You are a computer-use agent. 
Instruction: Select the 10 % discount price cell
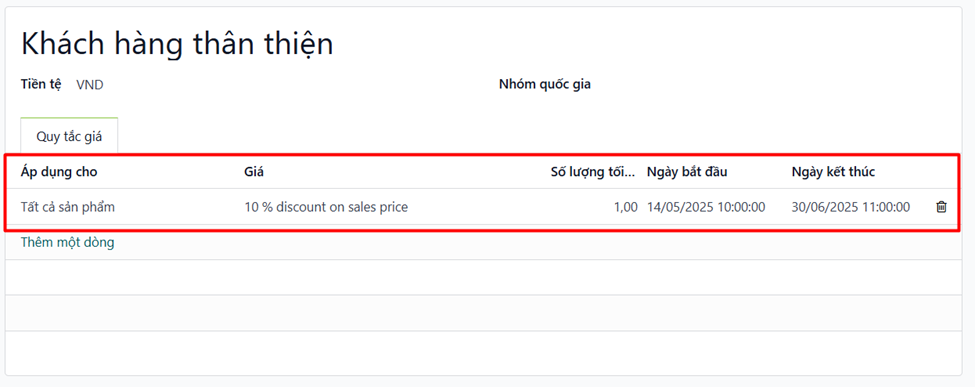click(x=326, y=207)
